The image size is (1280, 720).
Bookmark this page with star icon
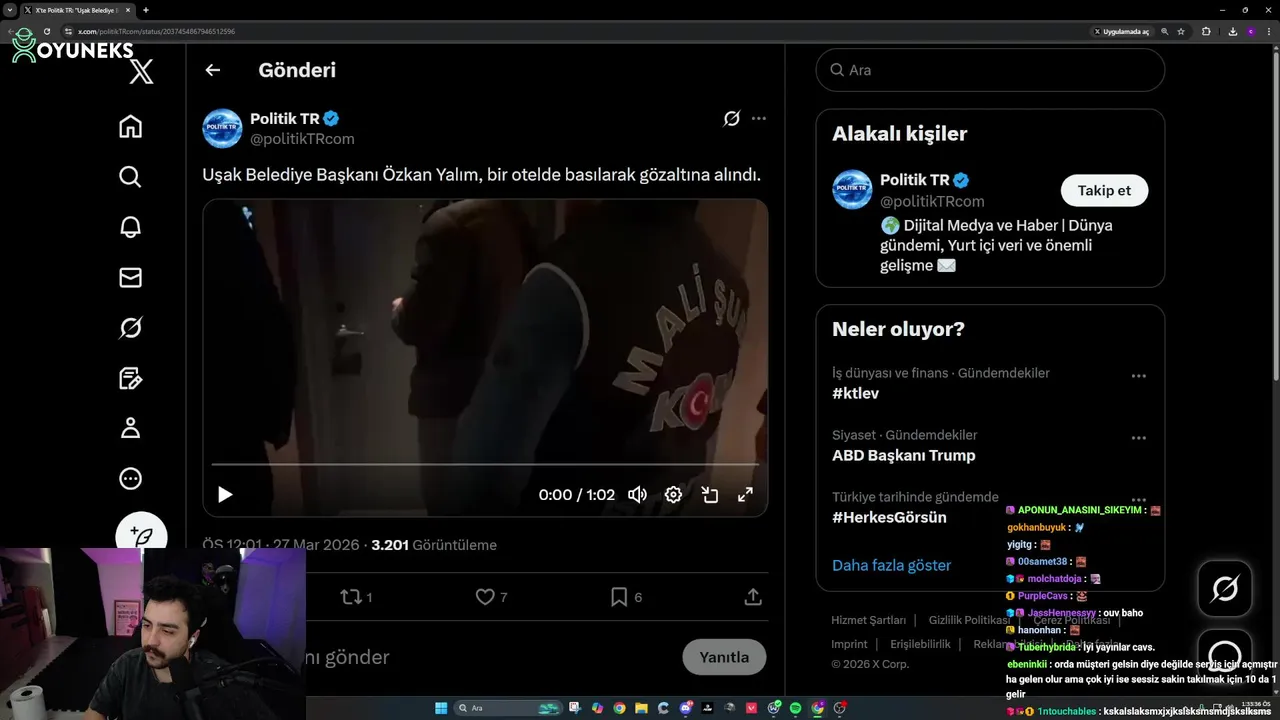pos(1181,32)
